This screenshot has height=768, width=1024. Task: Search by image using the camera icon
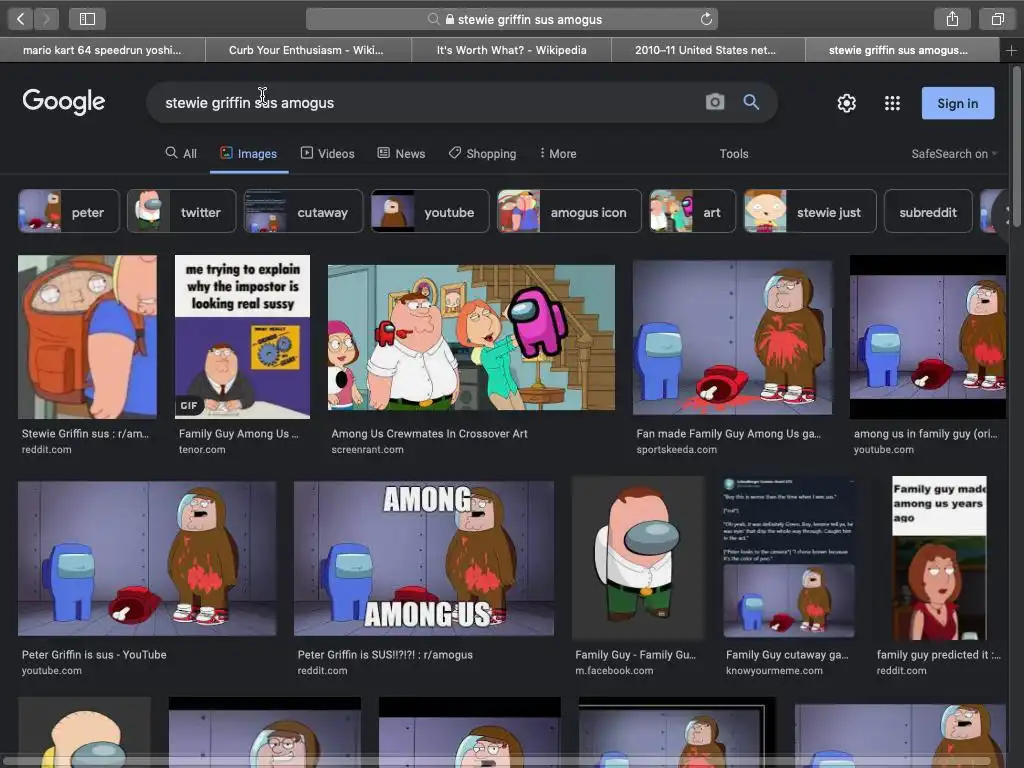coord(715,102)
